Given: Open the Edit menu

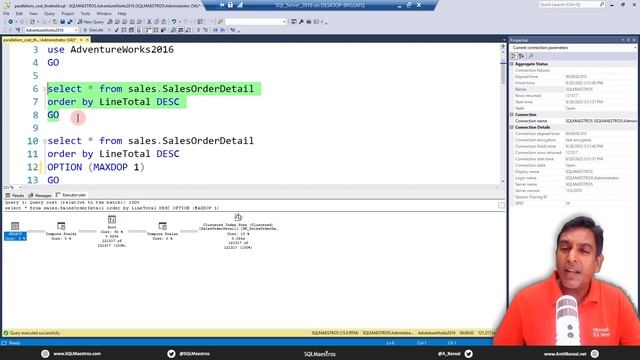Looking at the screenshot, I should point(19,13).
